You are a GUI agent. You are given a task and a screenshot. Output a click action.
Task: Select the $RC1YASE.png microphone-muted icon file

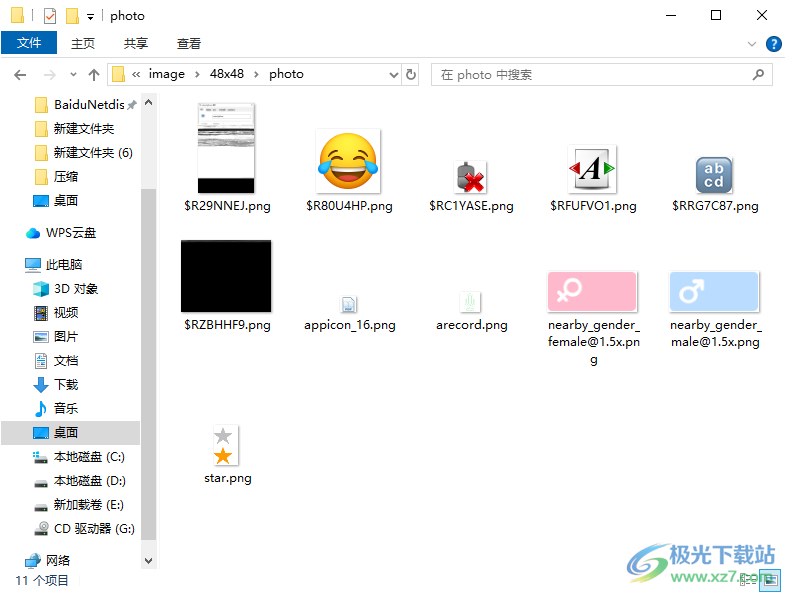pos(471,177)
